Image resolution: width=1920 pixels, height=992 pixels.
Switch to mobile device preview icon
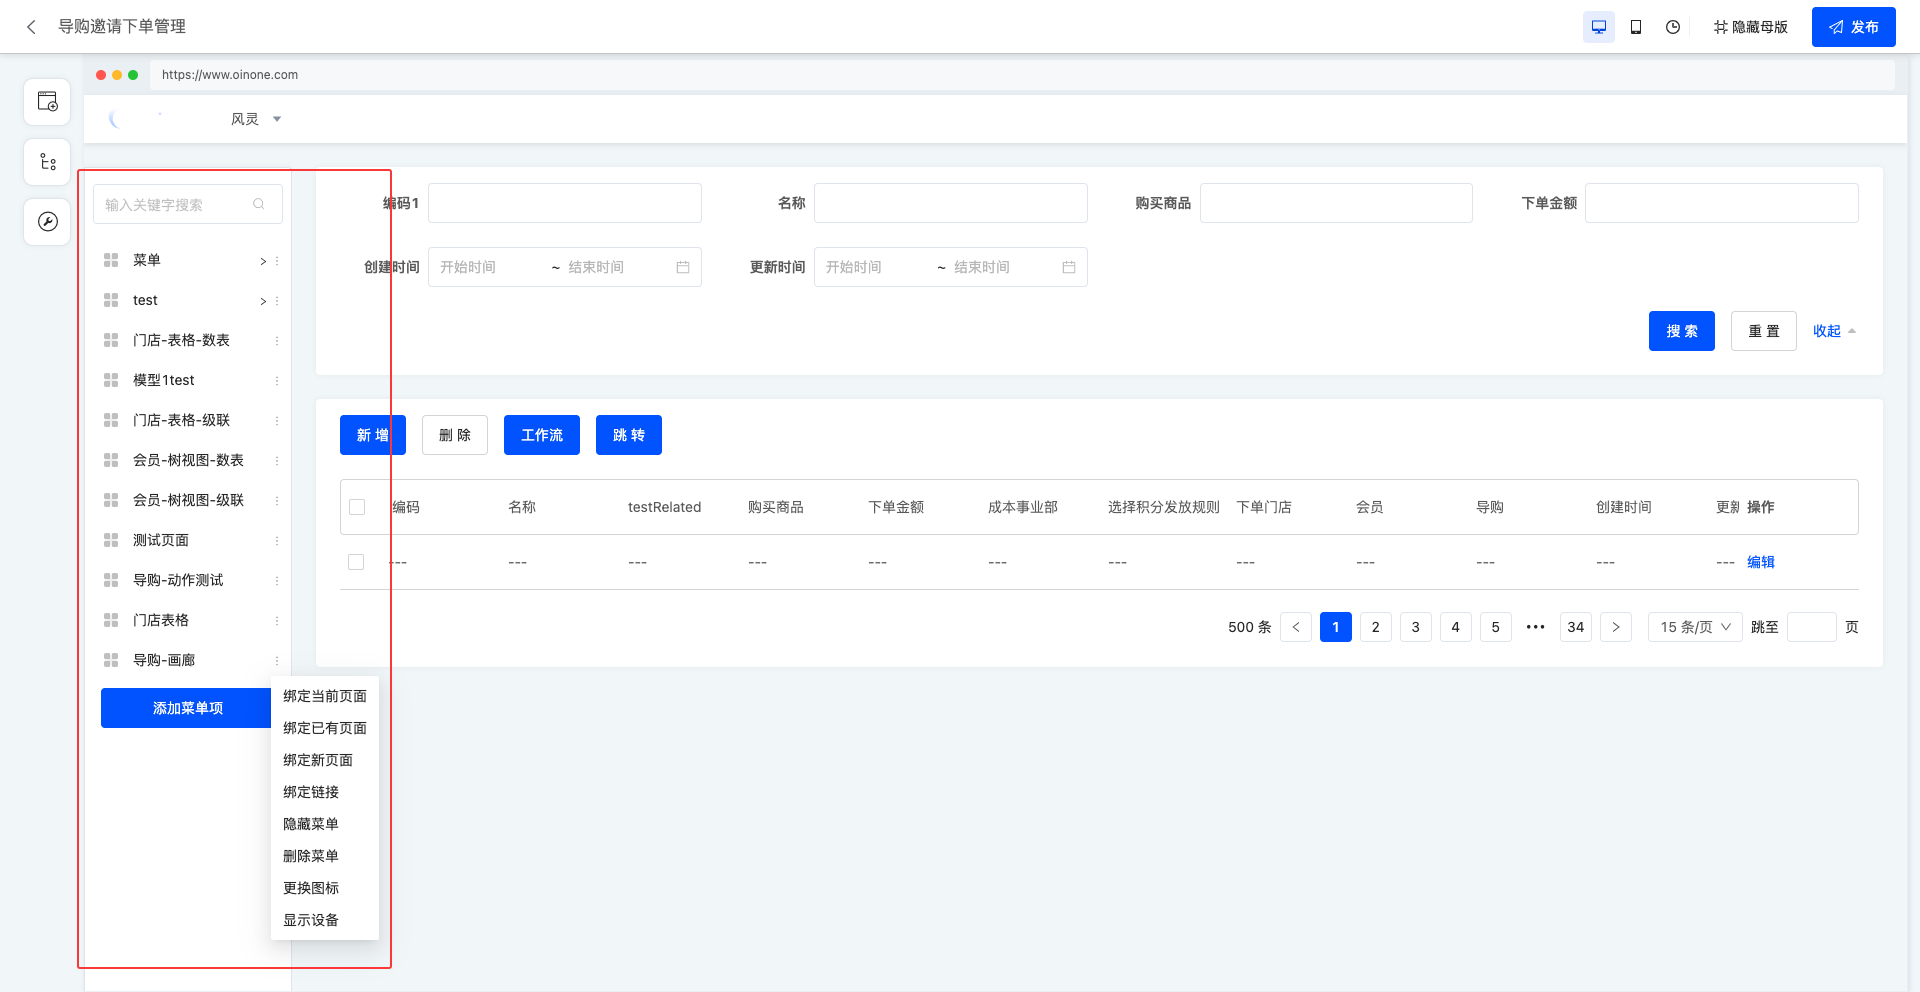click(1636, 27)
